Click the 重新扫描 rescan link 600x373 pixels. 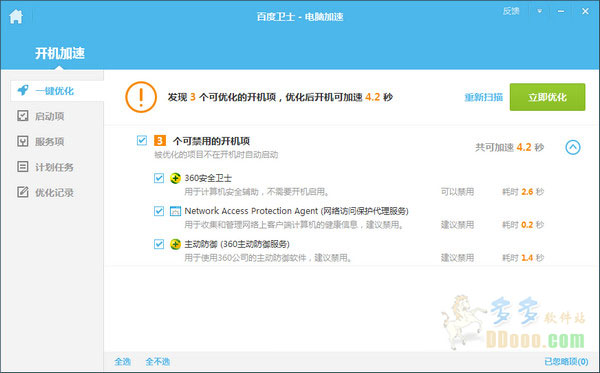click(484, 97)
